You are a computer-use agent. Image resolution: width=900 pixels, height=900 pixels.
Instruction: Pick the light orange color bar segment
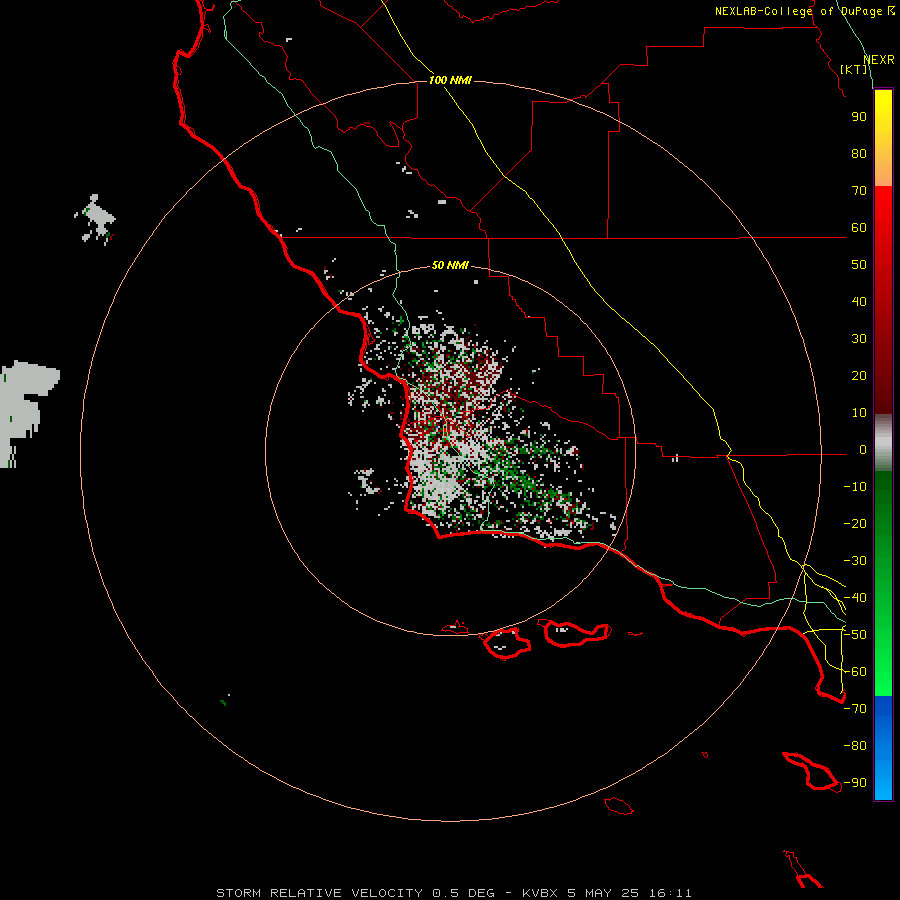tap(883, 169)
